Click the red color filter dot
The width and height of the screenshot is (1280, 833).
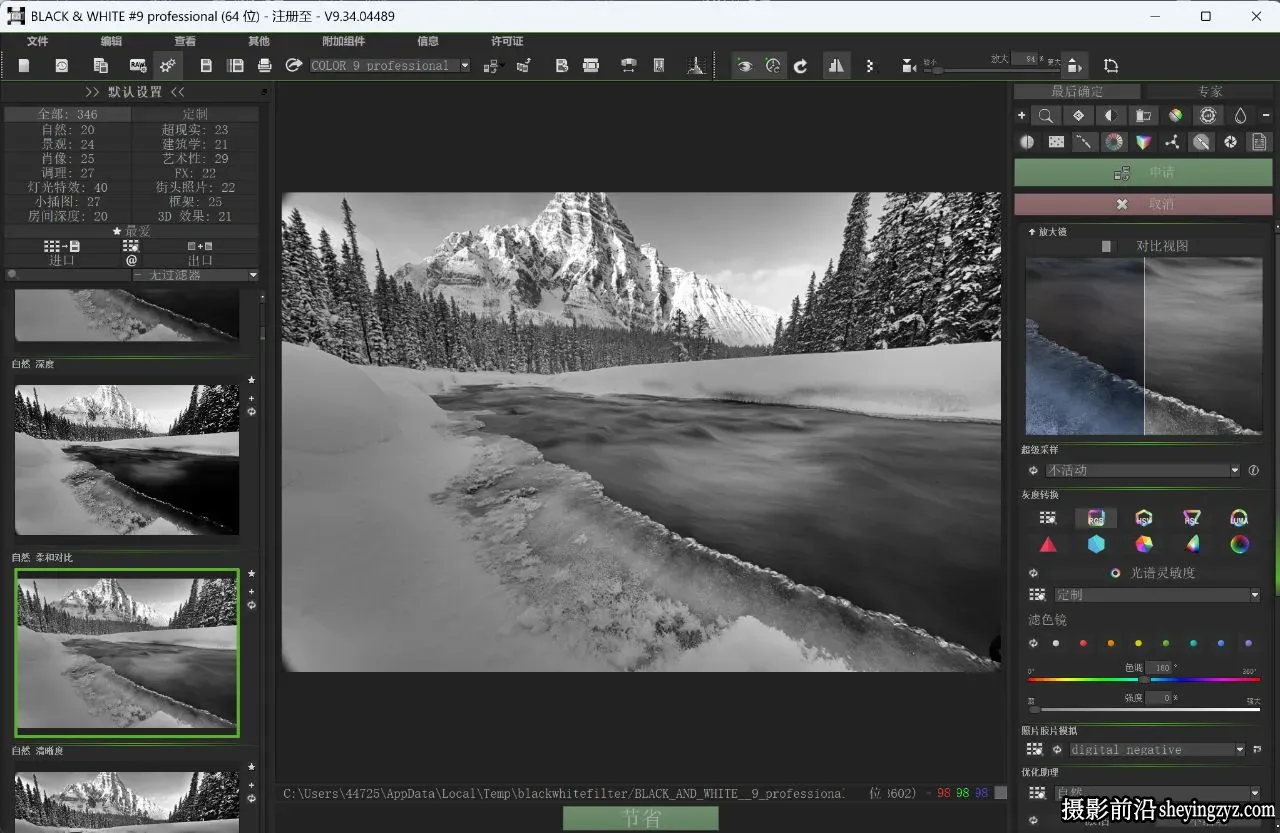(1083, 643)
